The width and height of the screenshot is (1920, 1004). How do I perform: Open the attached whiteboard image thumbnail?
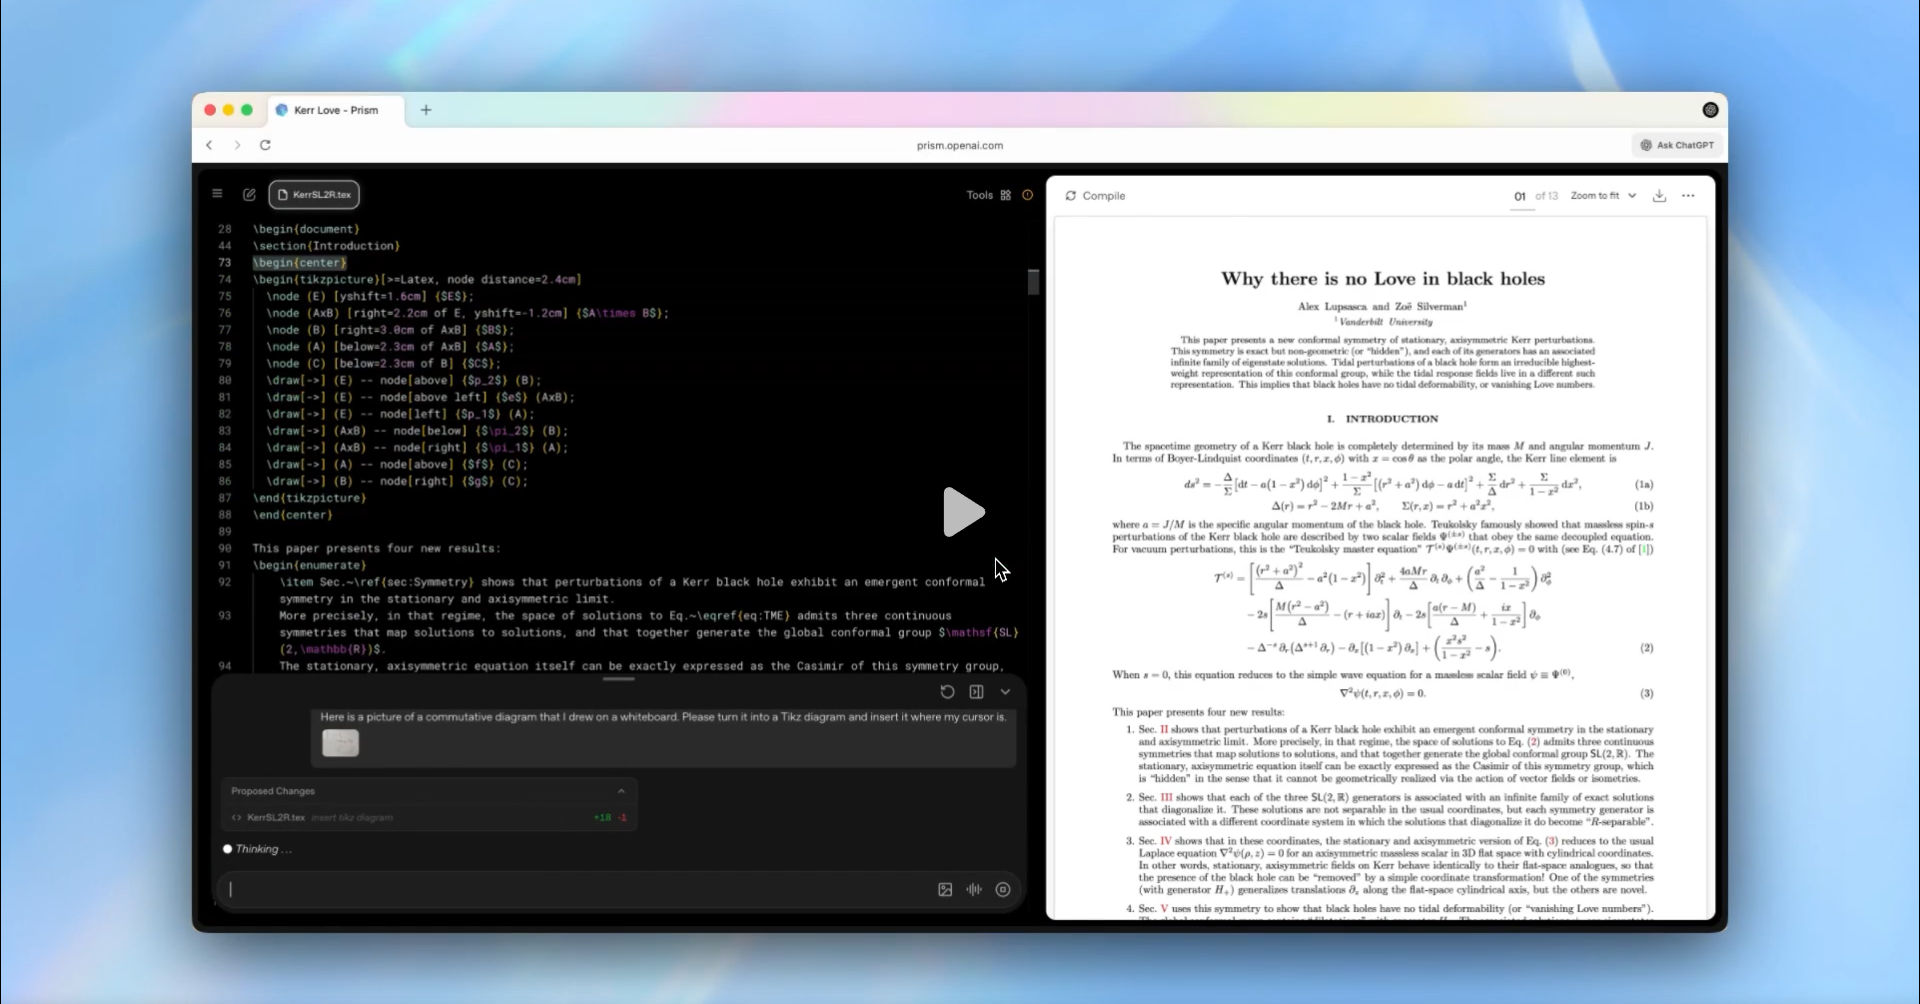340,743
